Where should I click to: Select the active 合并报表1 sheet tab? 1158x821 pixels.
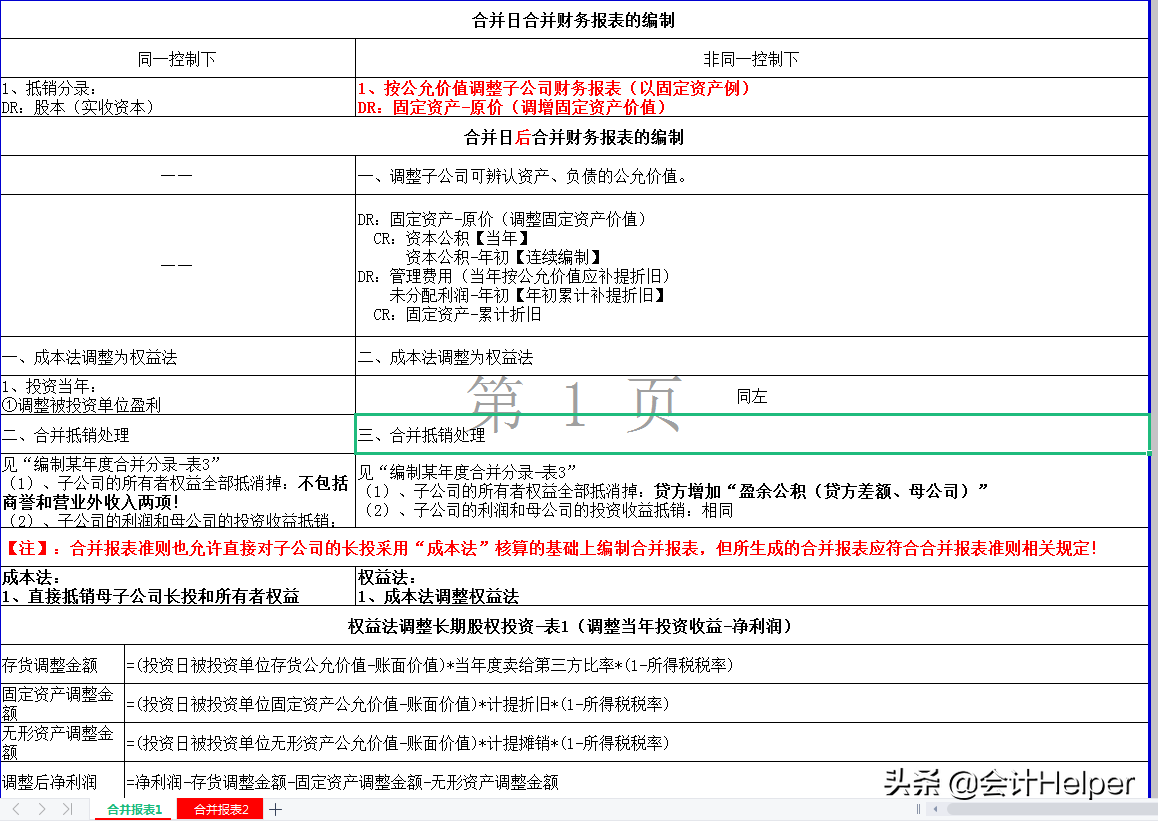134,810
